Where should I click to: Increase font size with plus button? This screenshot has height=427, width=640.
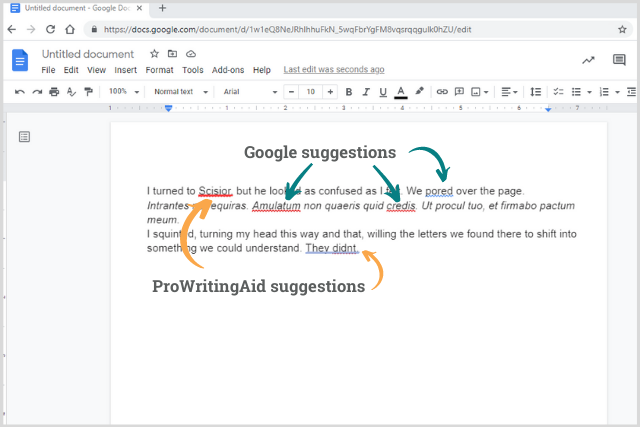point(330,92)
